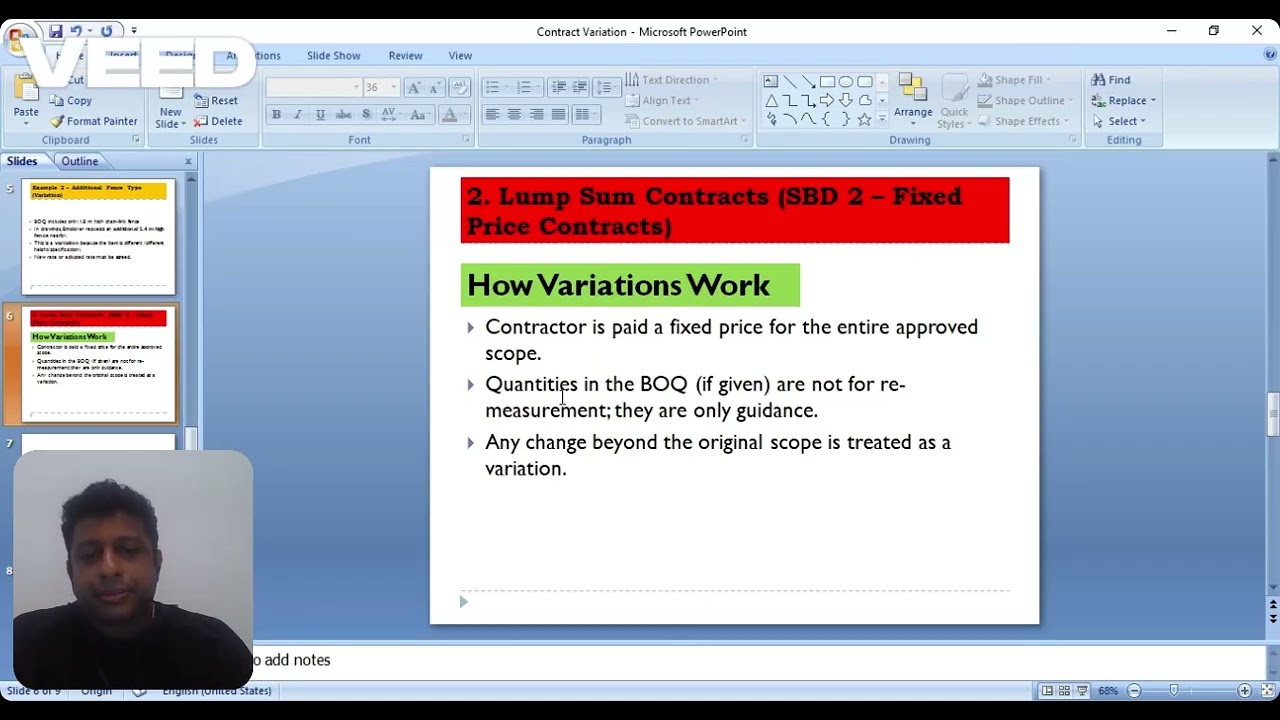Click the Save icon in quick access toolbar

(x=56, y=31)
